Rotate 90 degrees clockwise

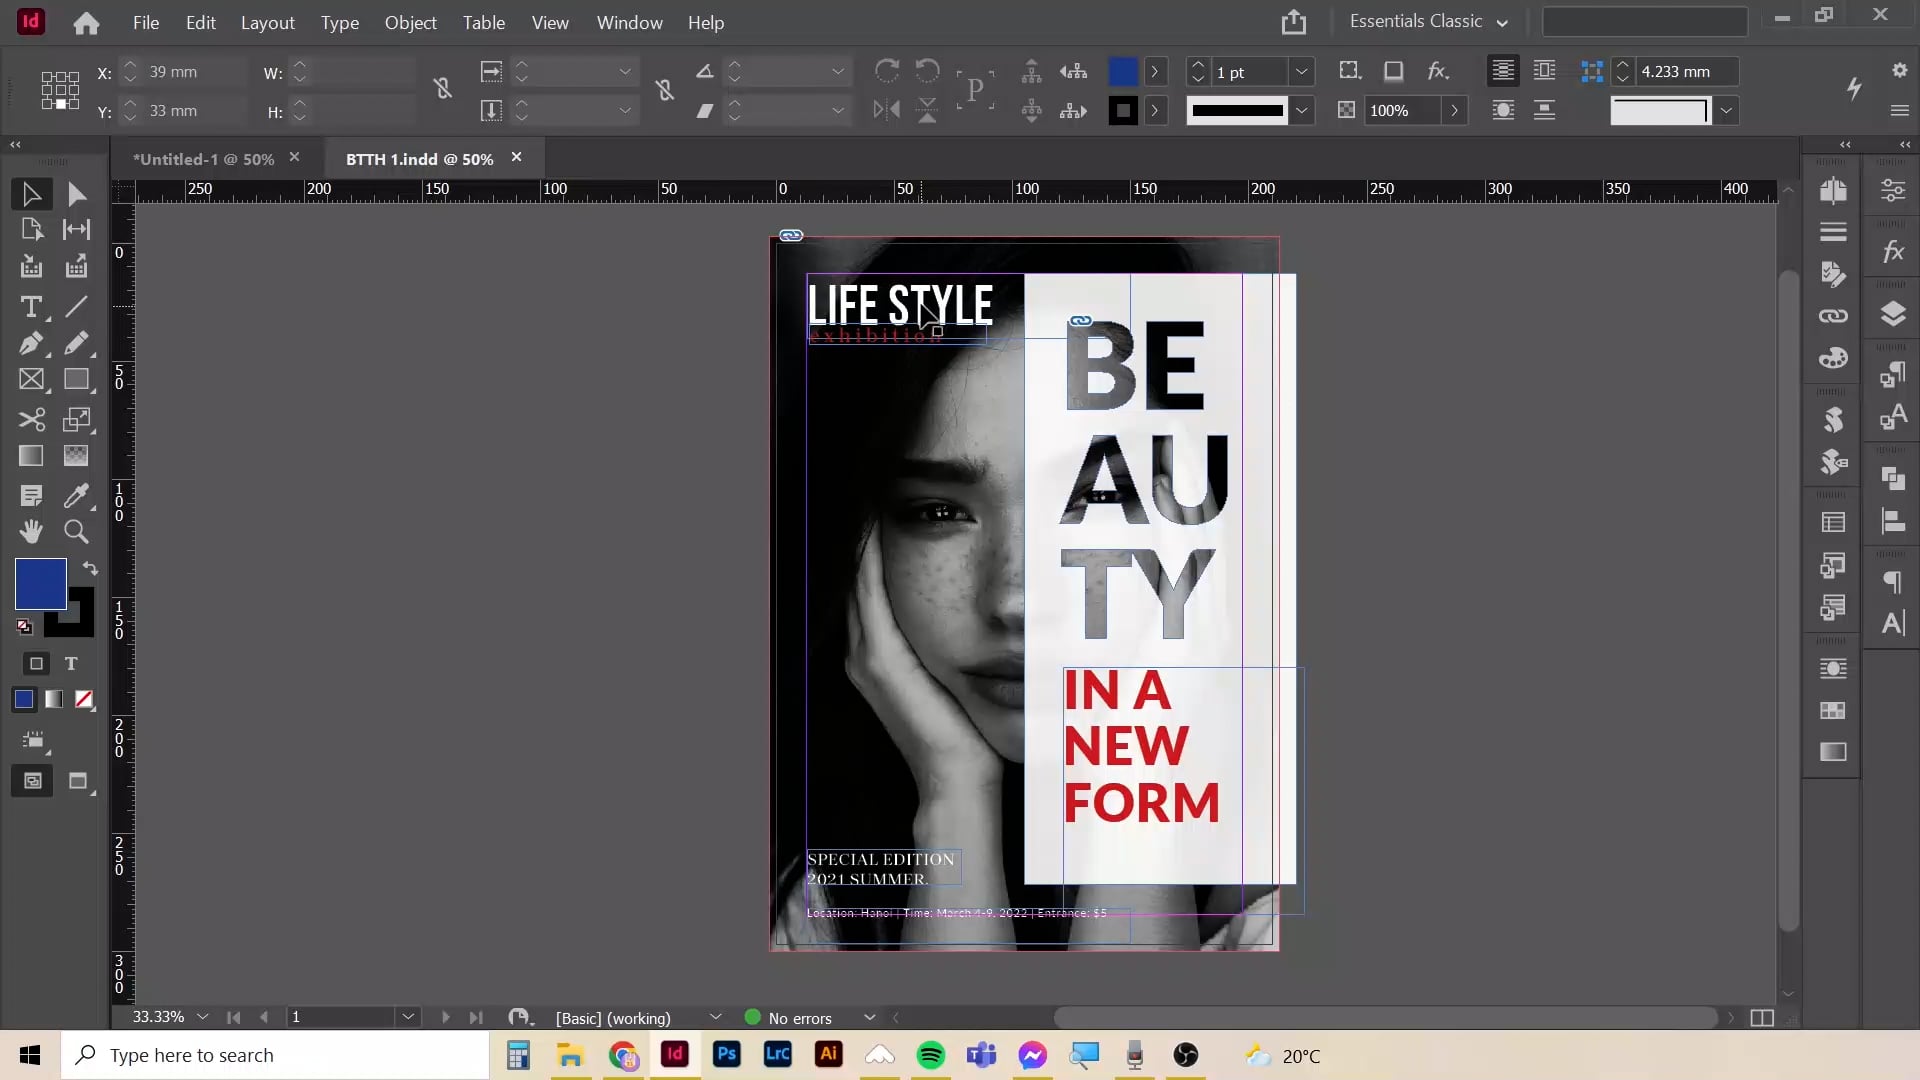(x=886, y=71)
